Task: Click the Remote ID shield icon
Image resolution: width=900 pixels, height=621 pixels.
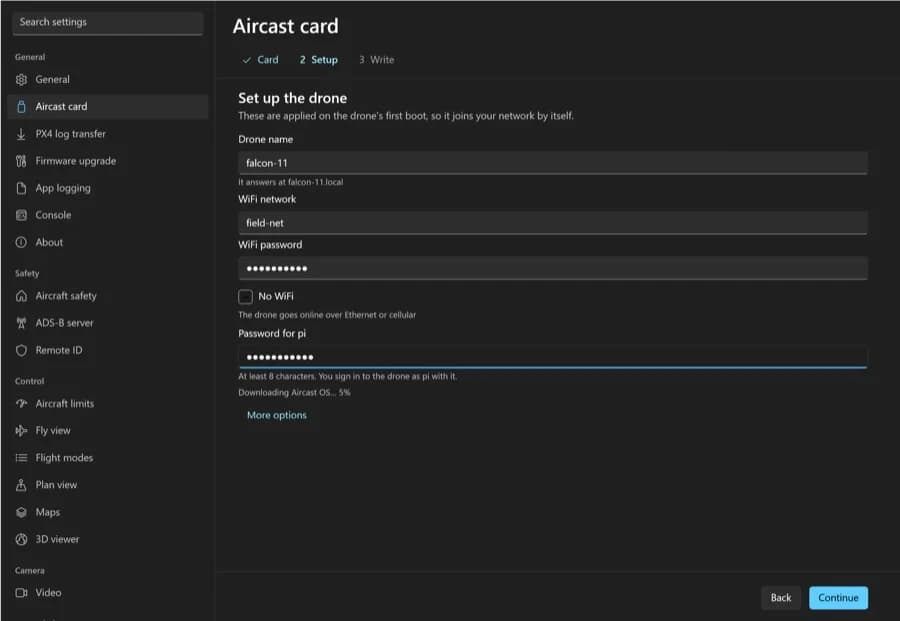Action: (x=21, y=350)
